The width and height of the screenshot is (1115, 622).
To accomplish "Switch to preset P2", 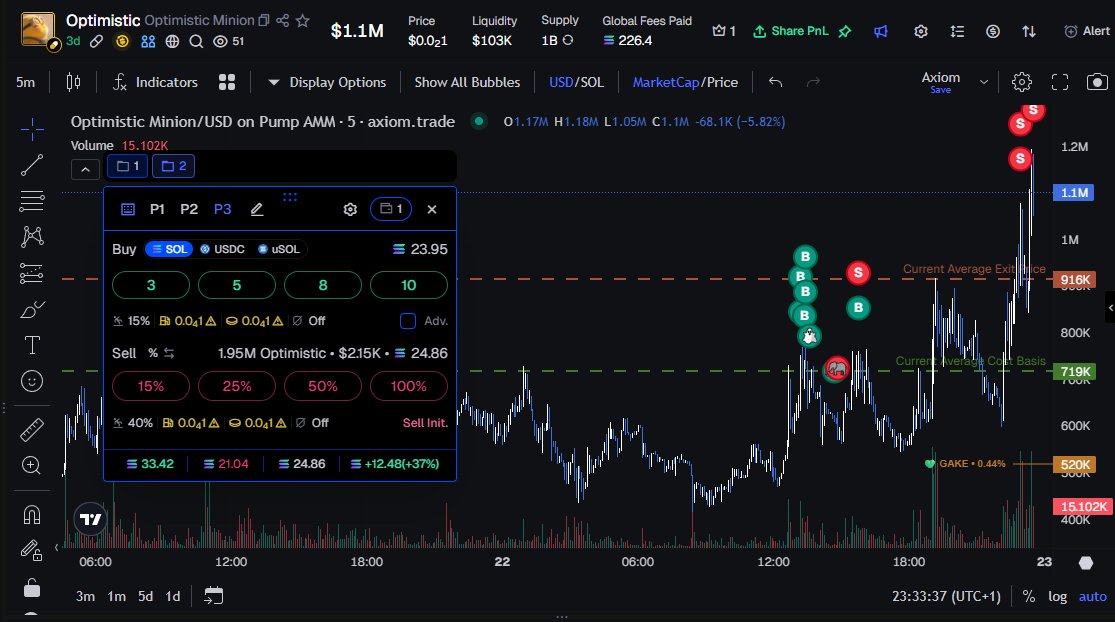I will (189, 209).
